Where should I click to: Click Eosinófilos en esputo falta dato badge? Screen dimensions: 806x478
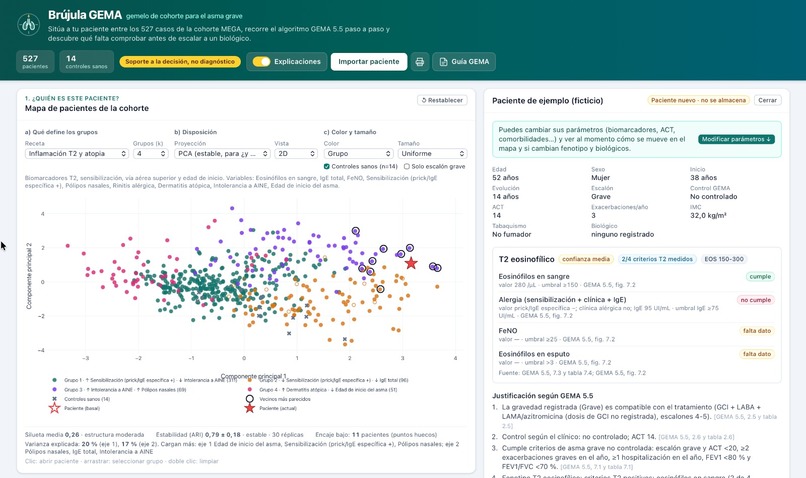(x=757, y=354)
